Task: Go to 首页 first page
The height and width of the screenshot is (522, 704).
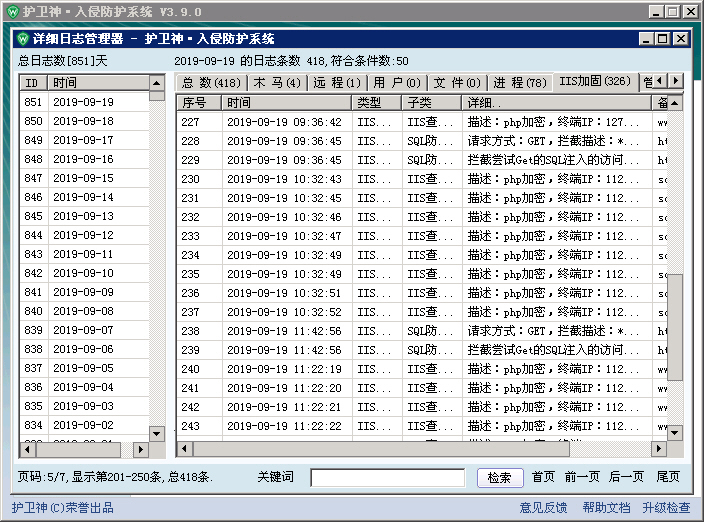Action: click(x=543, y=477)
